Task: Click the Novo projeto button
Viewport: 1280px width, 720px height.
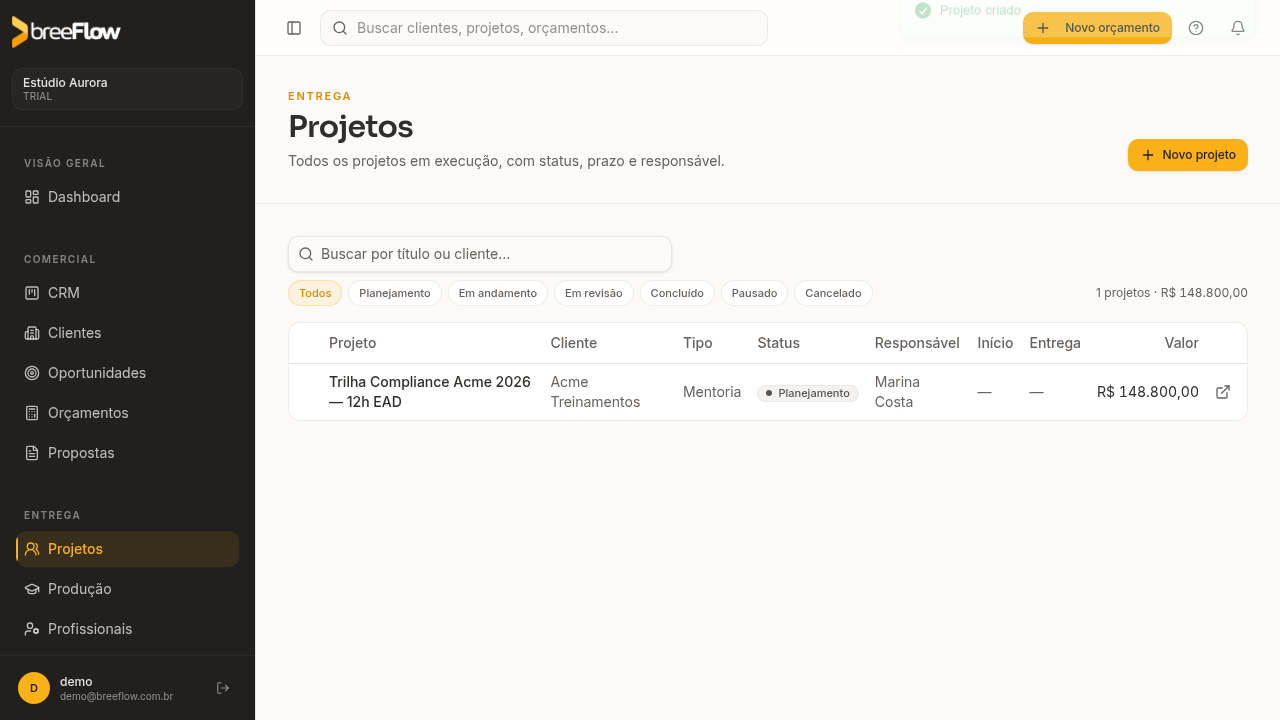Action: 1188,155
